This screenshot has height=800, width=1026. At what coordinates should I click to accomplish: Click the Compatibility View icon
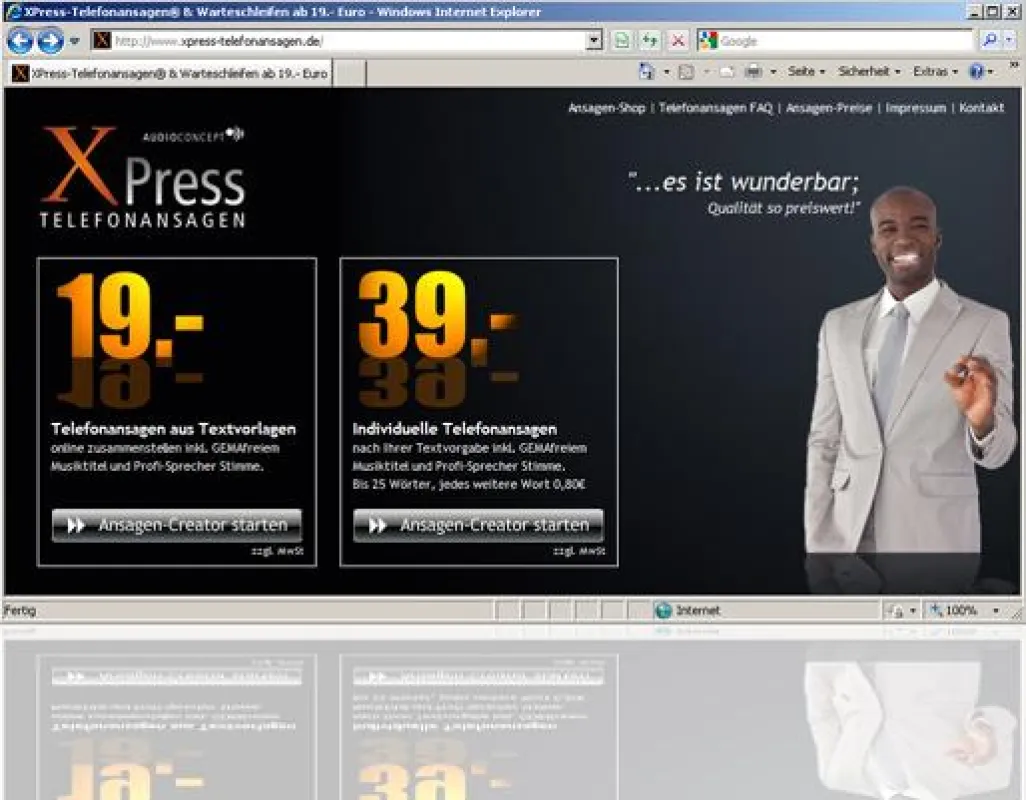tap(622, 41)
